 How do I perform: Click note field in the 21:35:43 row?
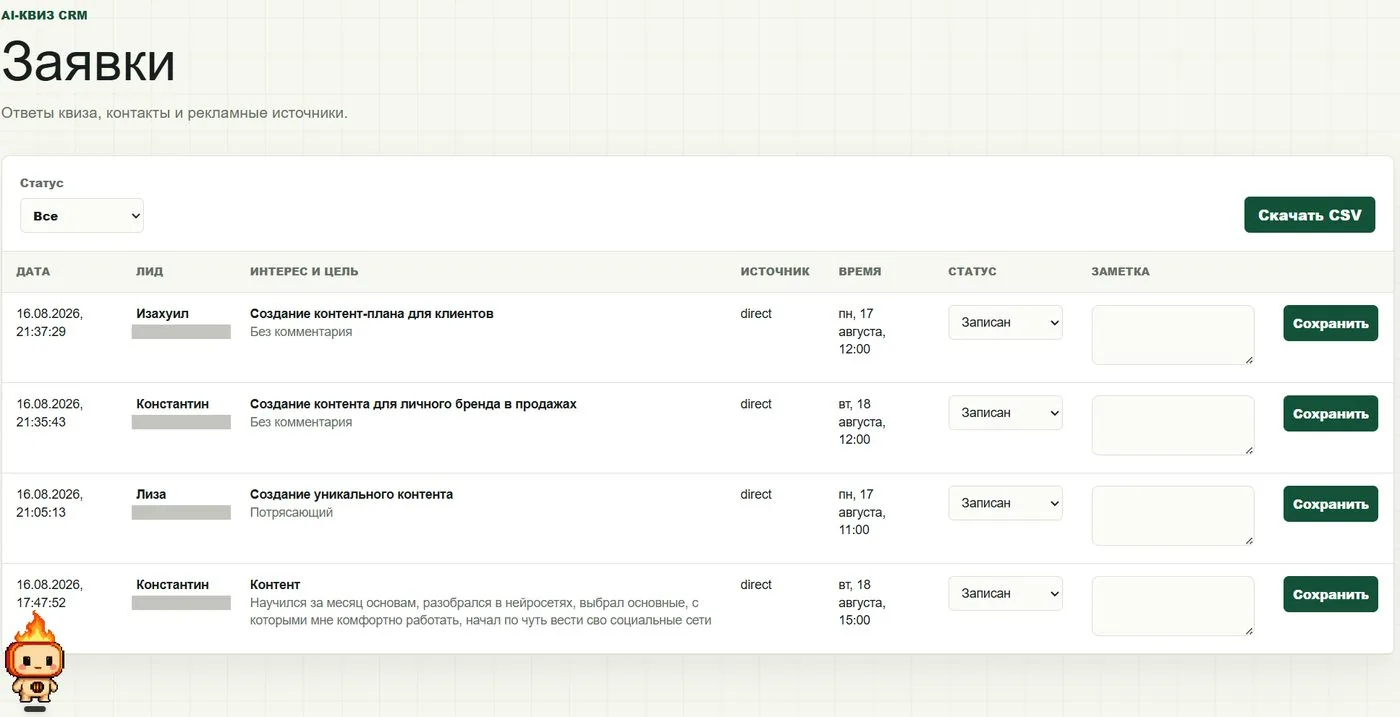(x=1173, y=425)
